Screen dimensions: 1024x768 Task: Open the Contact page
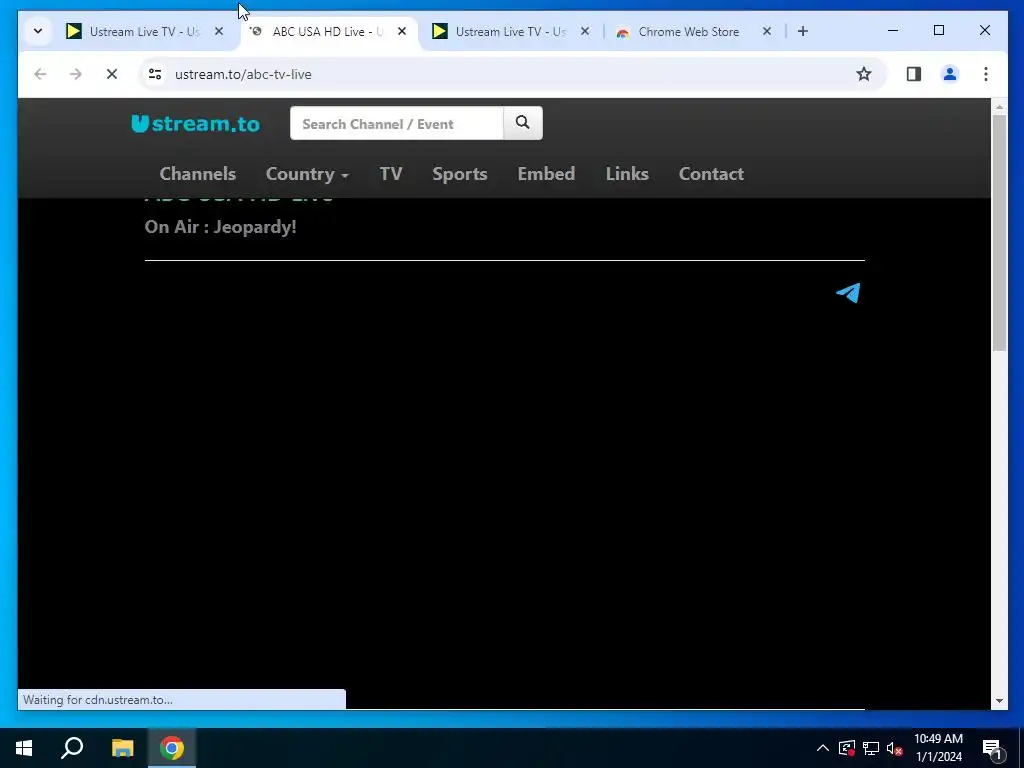711,174
